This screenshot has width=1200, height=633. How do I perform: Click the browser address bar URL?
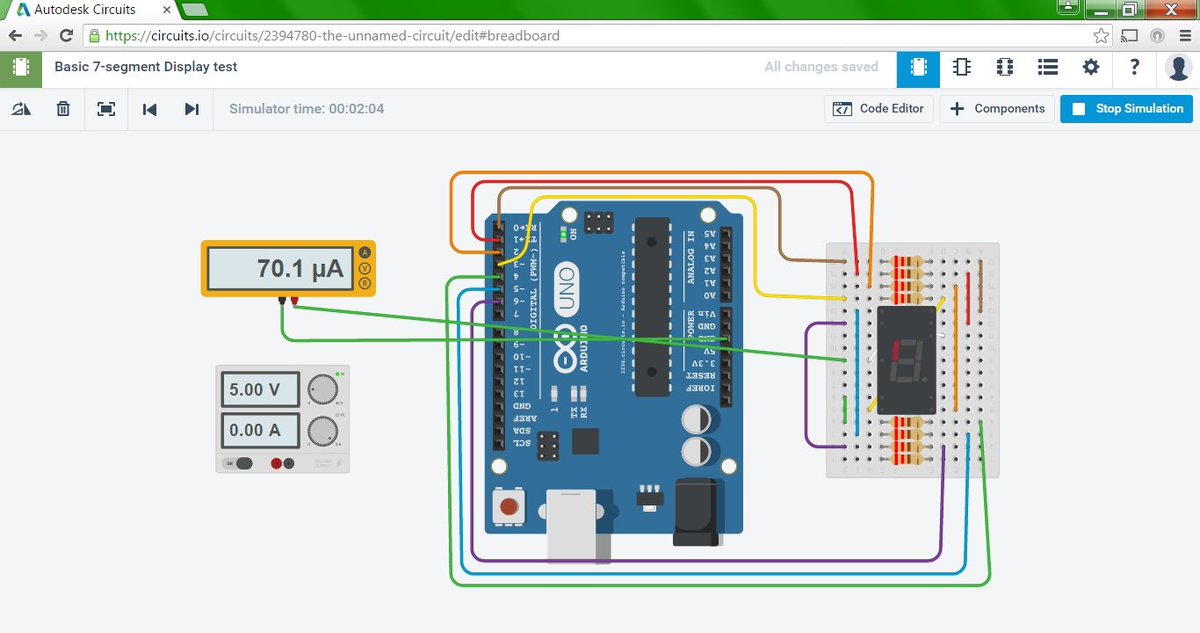coord(332,35)
